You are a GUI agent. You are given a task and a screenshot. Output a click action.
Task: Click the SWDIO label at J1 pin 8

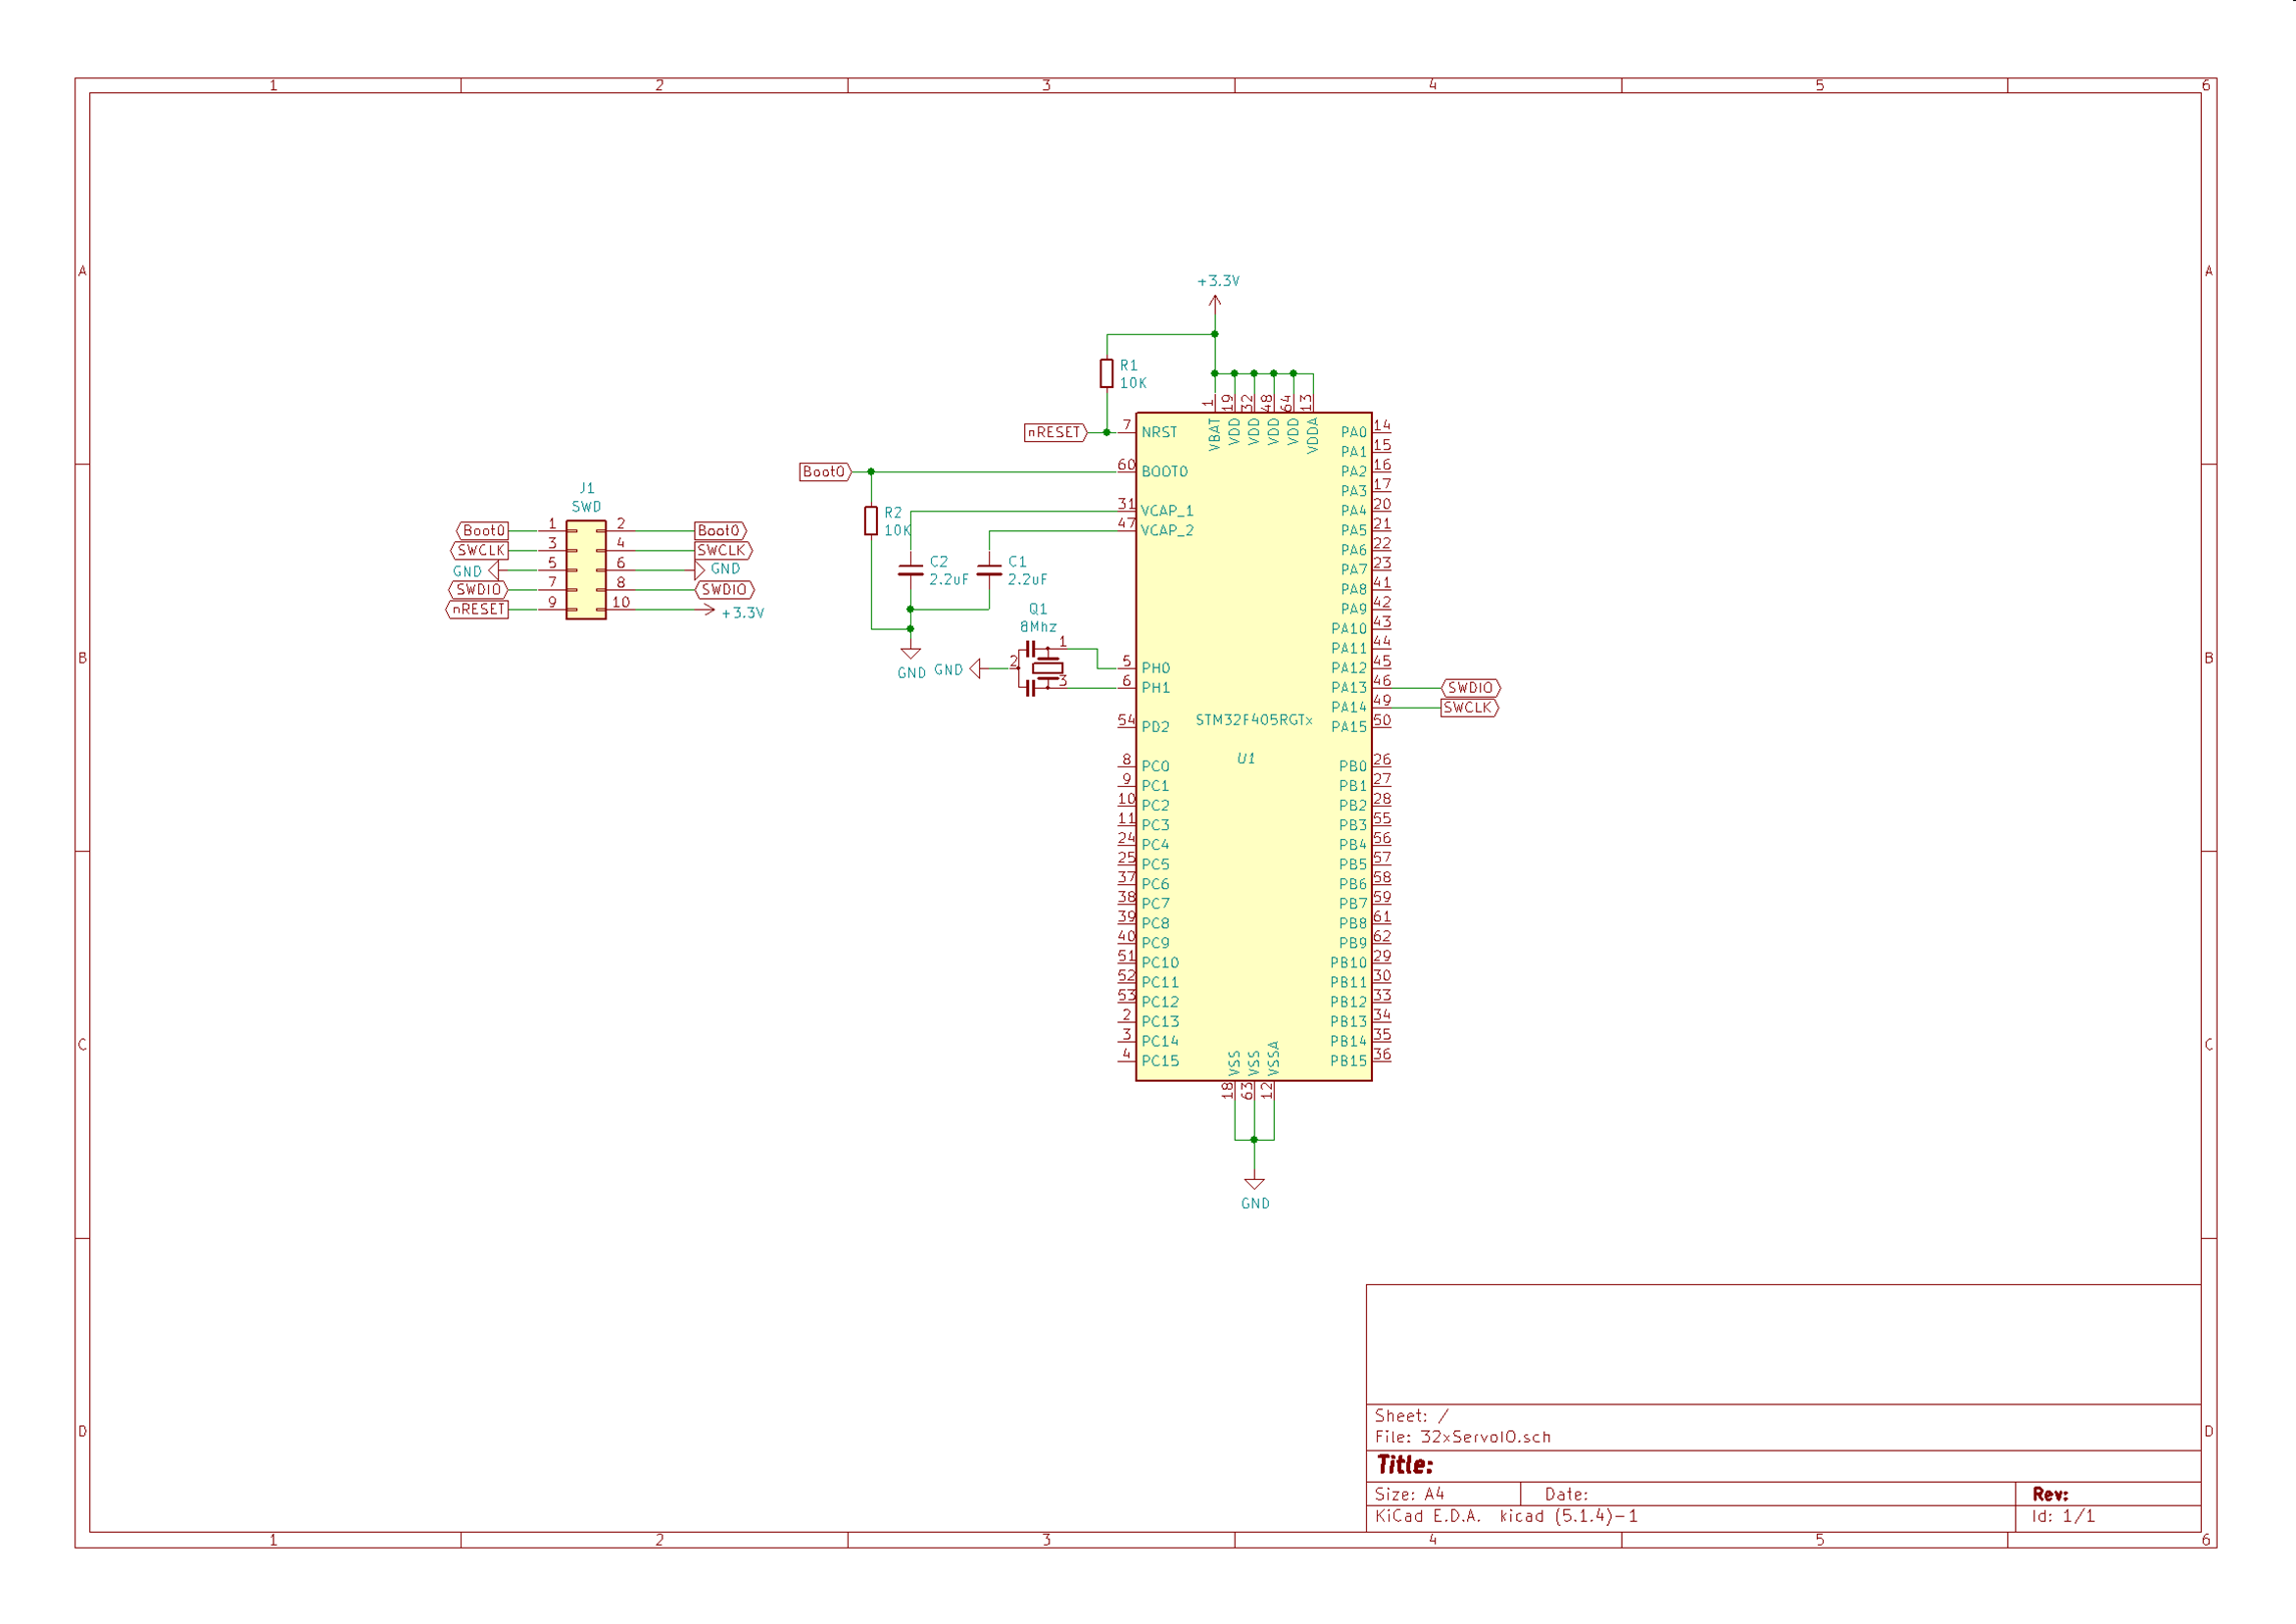tap(724, 589)
